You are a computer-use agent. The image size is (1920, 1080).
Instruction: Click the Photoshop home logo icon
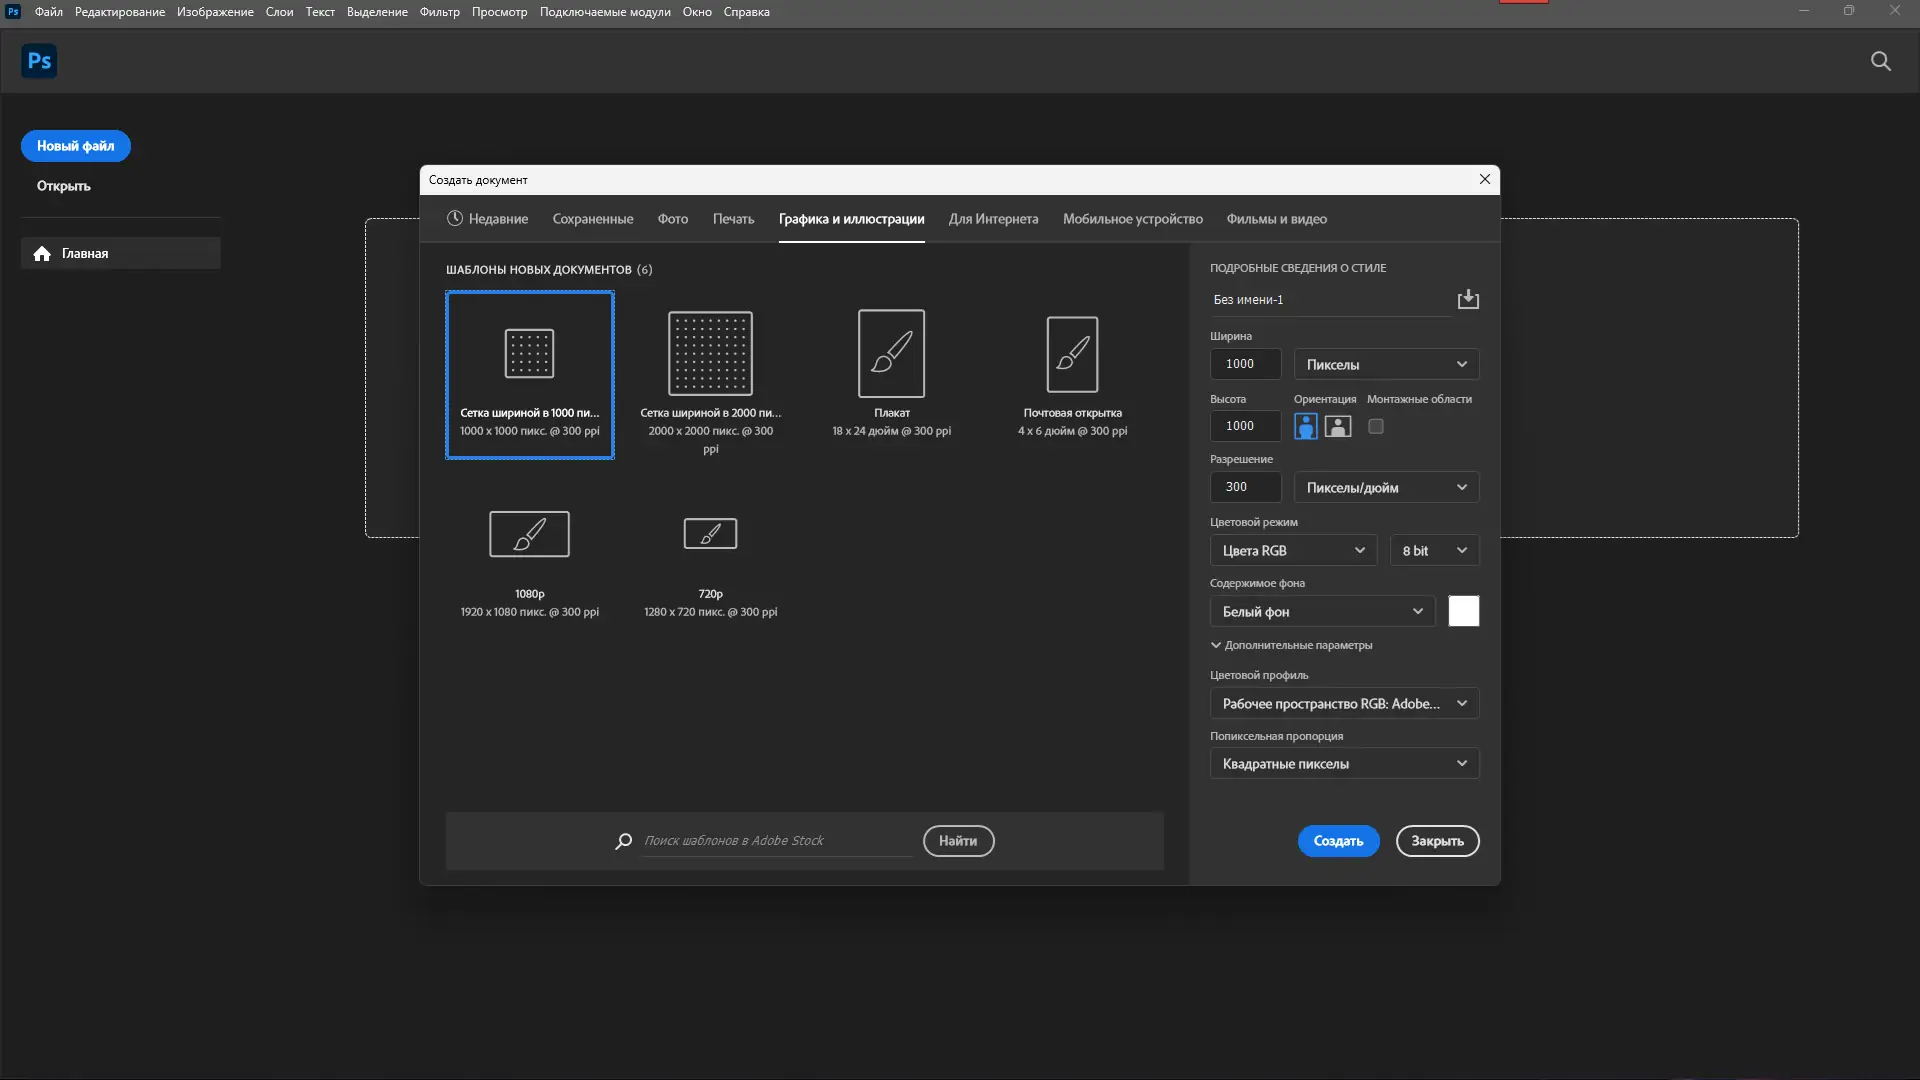click(39, 61)
